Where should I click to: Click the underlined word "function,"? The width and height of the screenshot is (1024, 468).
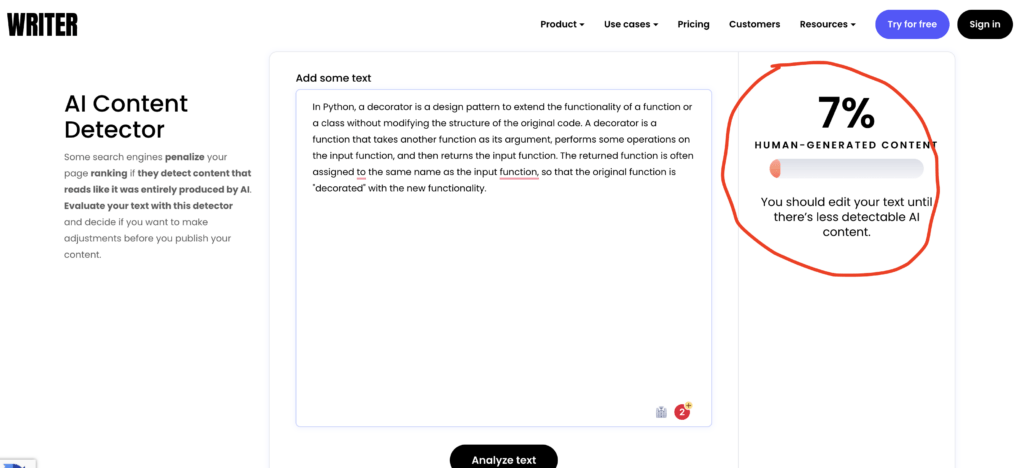point(519,172)
